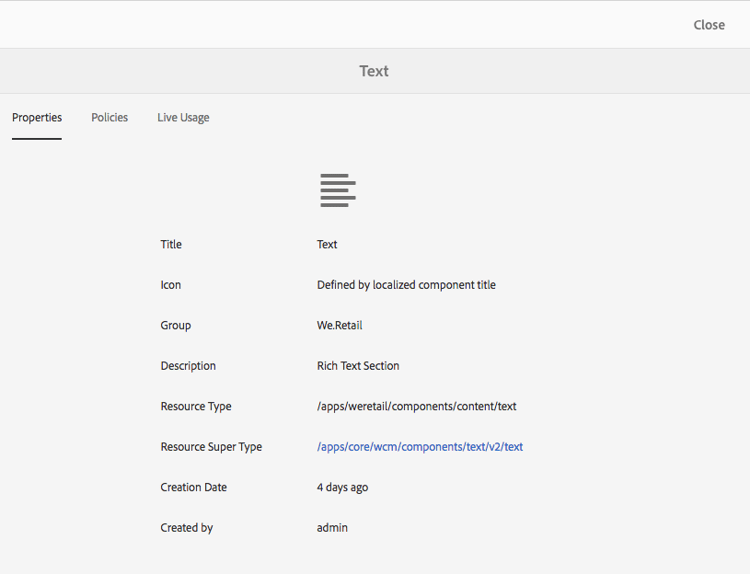Click the Creation Date label
The height and width of the screenshot is (574, 750).
coord(194,487)
